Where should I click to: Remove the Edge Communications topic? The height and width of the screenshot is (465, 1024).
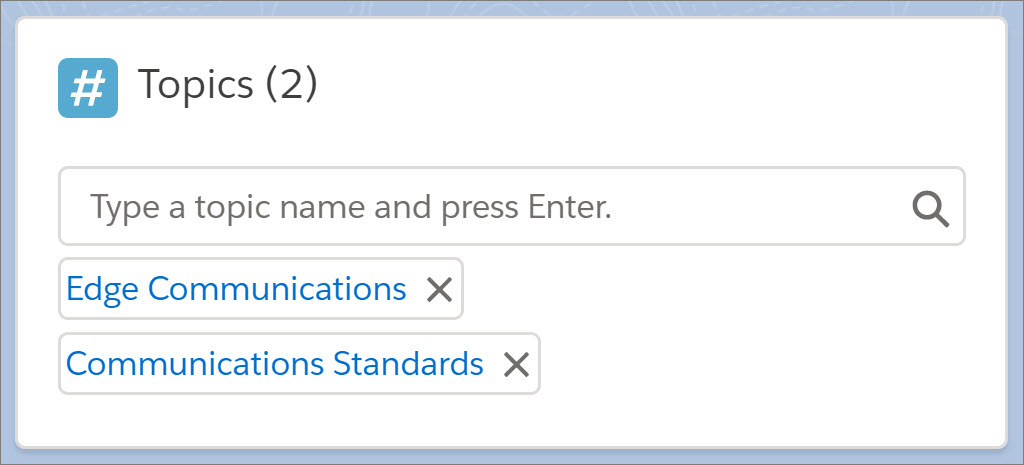[440, 290]
